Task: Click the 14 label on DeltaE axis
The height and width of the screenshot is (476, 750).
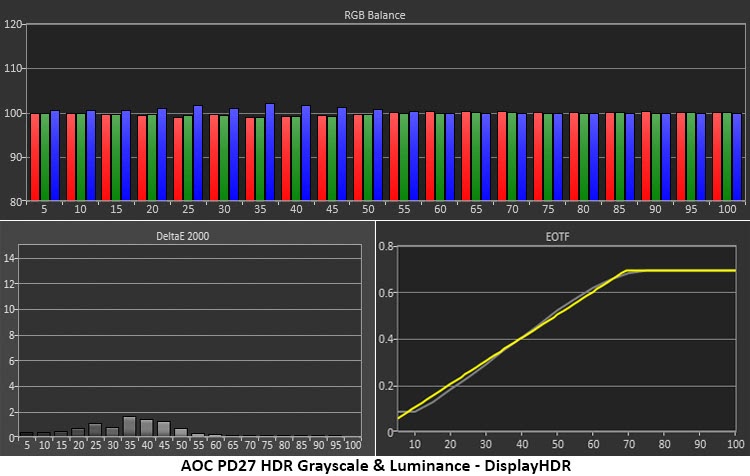Action: pyautogui.click(x=10, y=258)
